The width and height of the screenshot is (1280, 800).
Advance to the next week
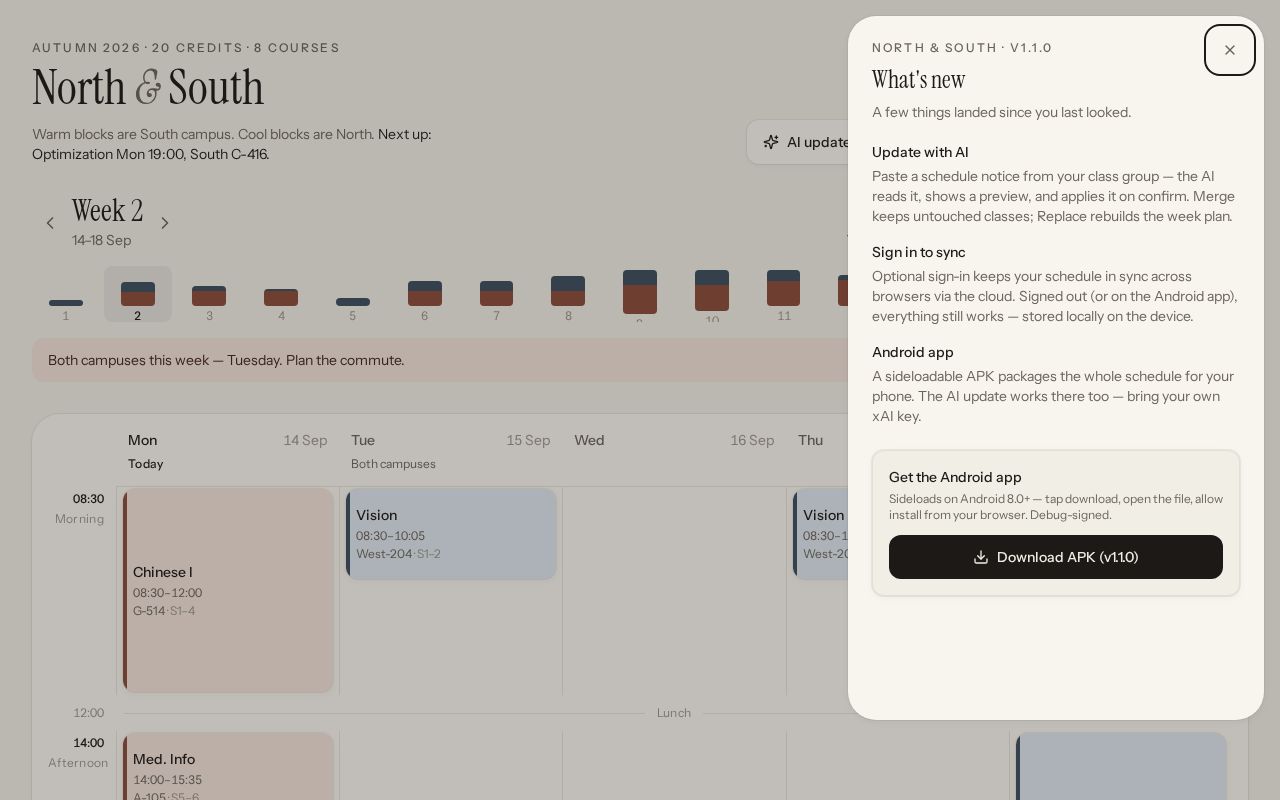(x=165, y=223)
